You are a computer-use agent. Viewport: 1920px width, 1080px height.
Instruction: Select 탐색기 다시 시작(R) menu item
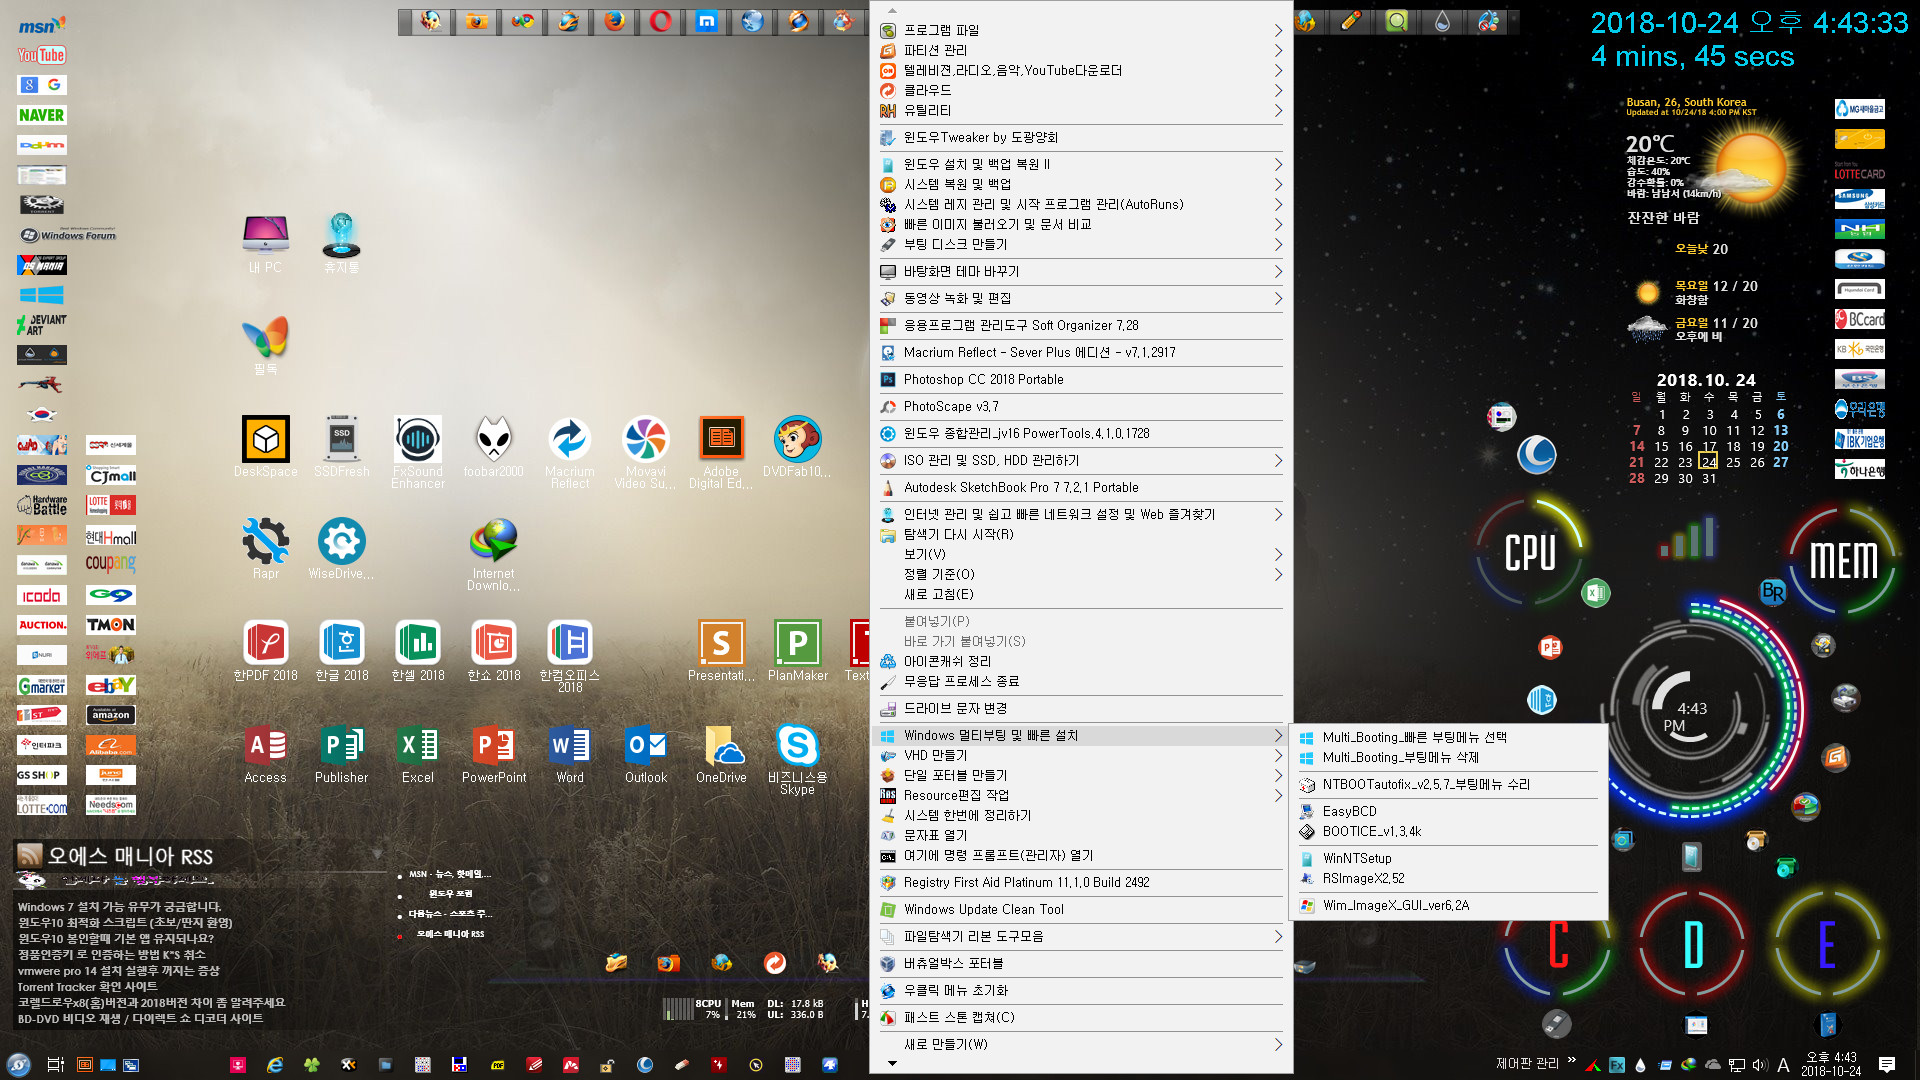1081,534
